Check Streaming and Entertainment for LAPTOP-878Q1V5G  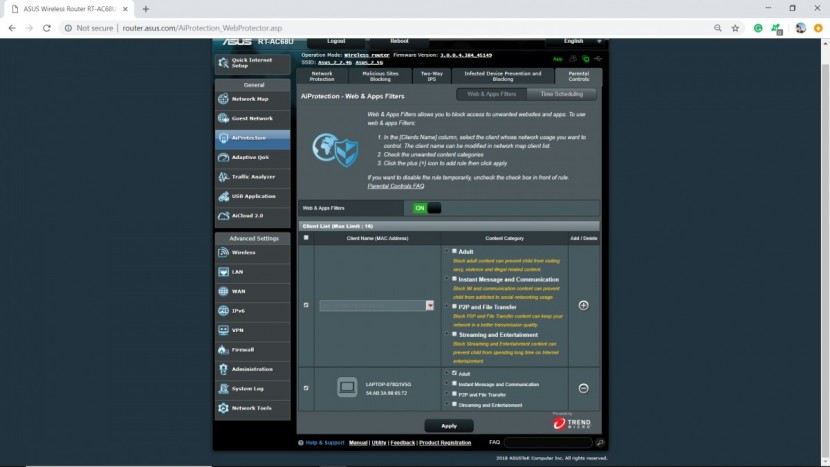pyautogui.click(x=454, y=404)
